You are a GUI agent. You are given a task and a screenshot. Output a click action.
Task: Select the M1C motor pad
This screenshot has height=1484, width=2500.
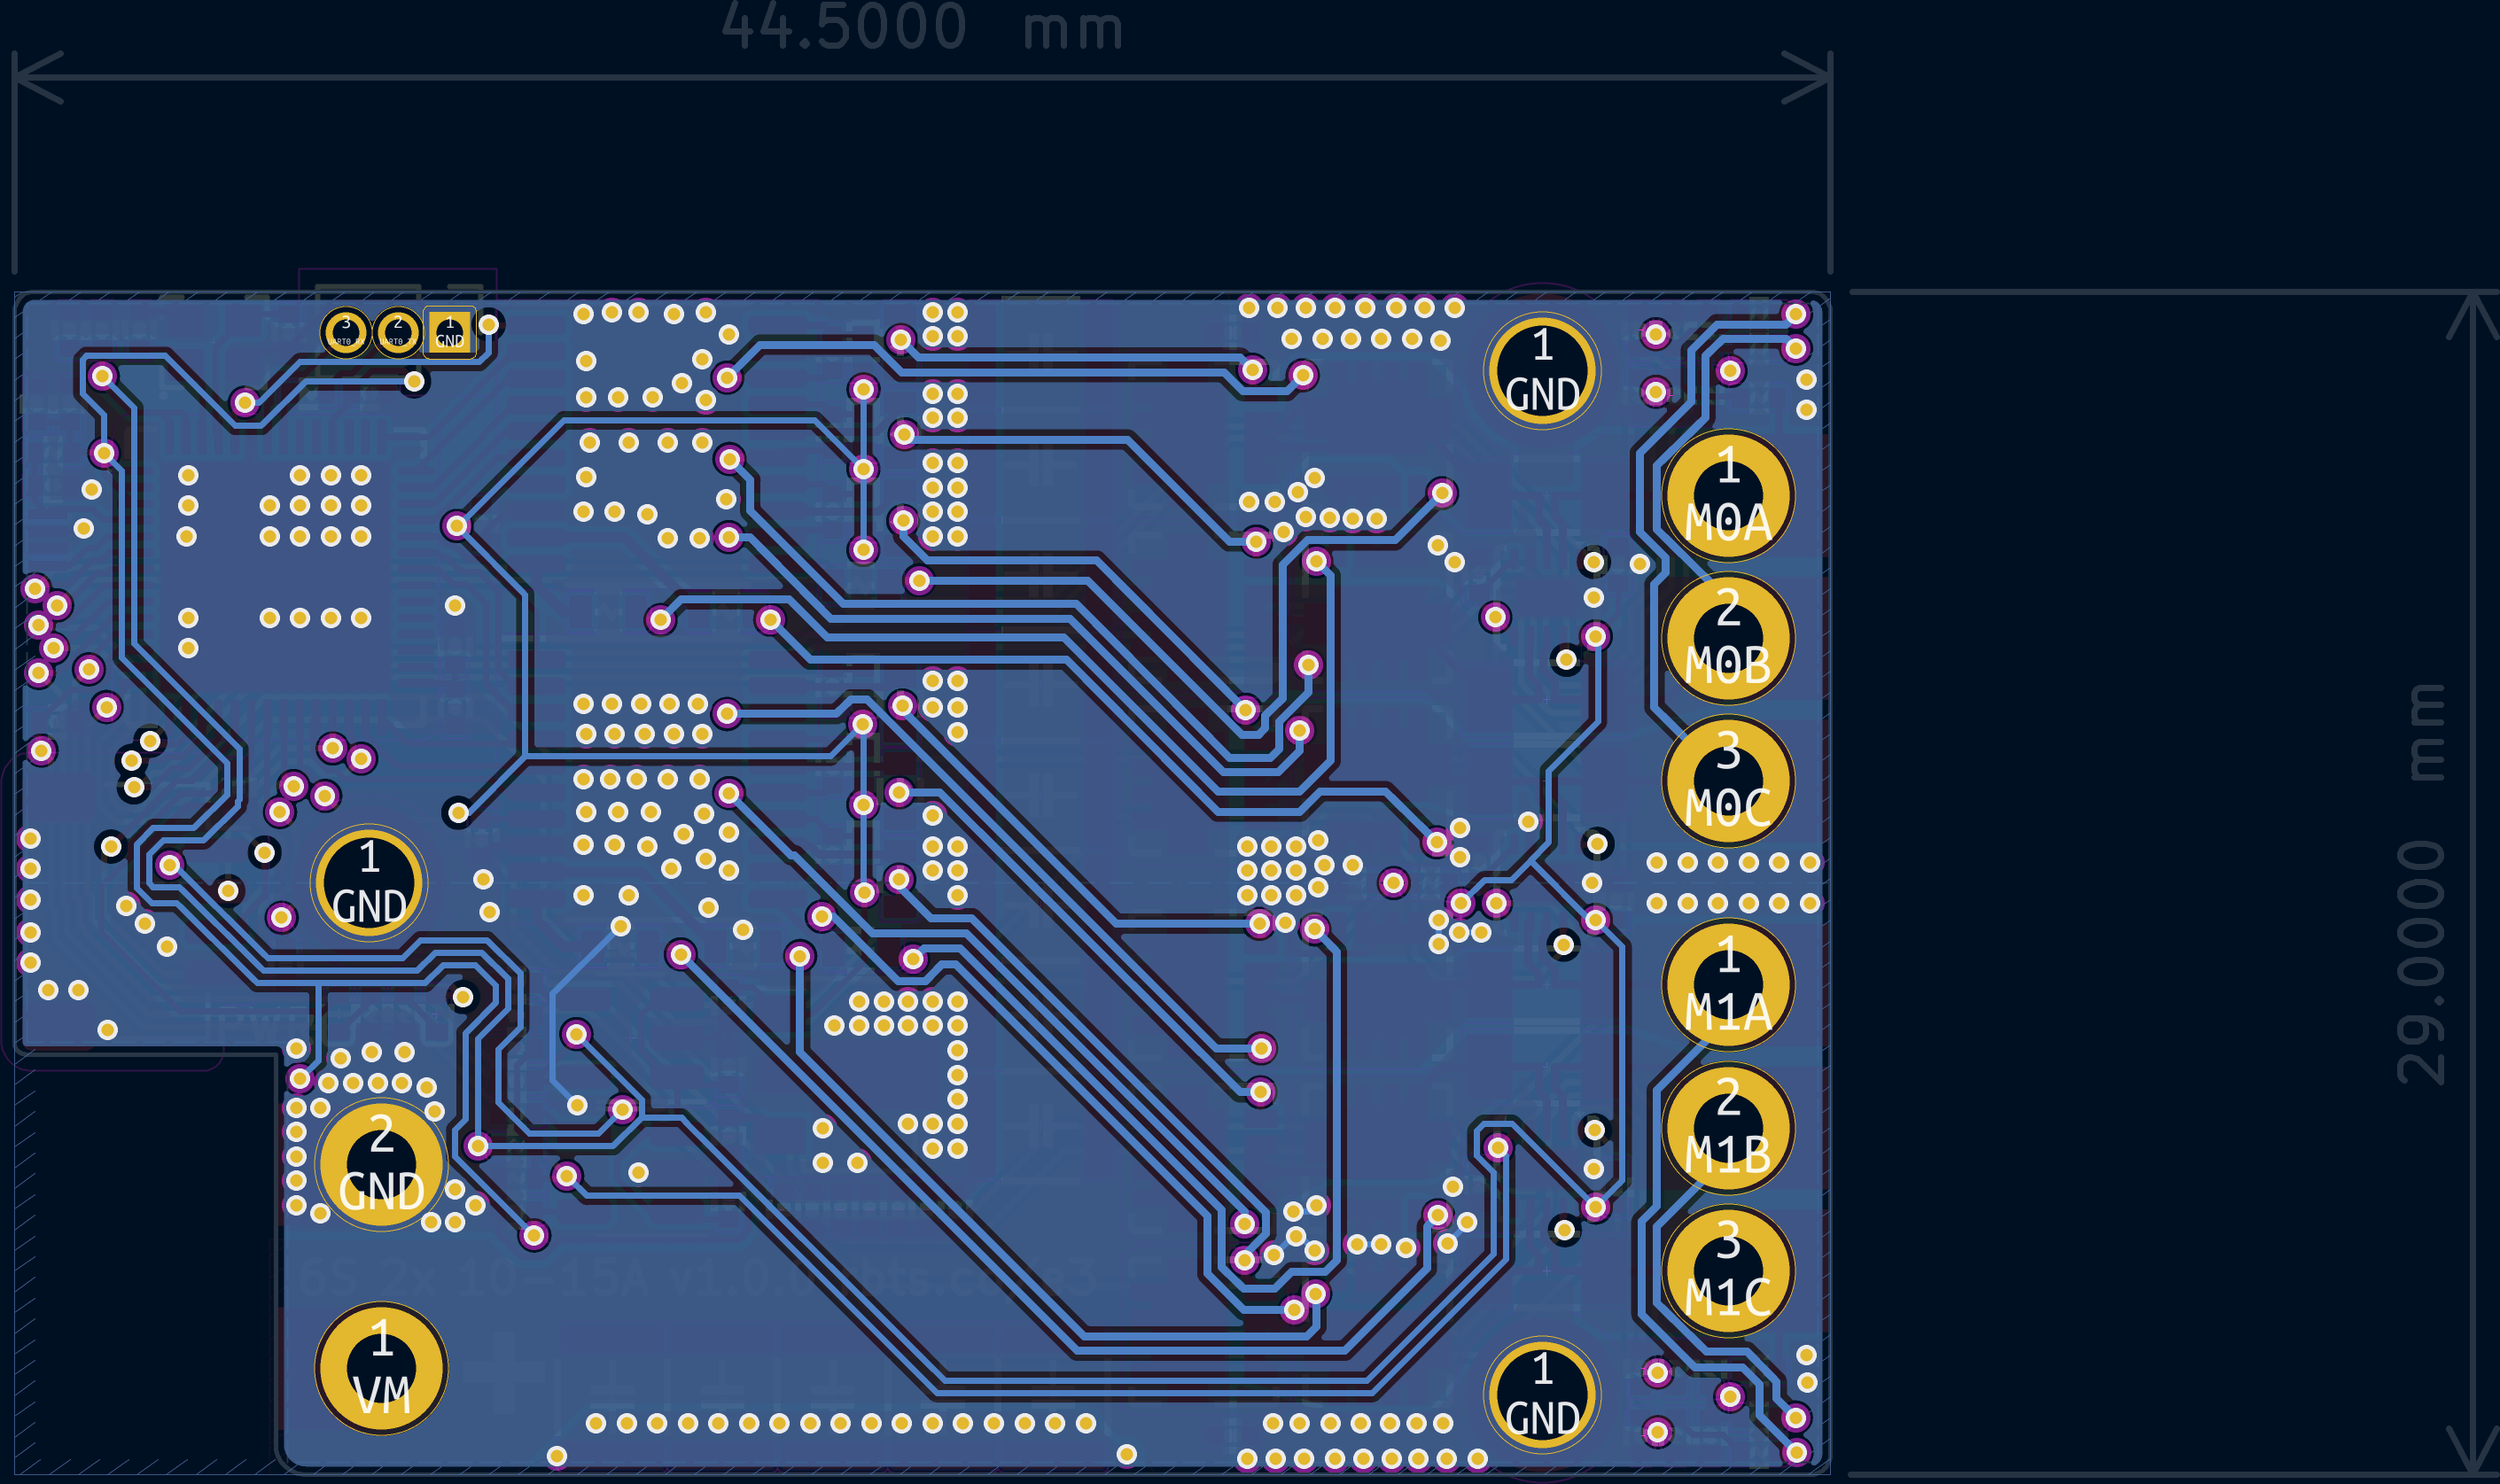[1727, 1271]
